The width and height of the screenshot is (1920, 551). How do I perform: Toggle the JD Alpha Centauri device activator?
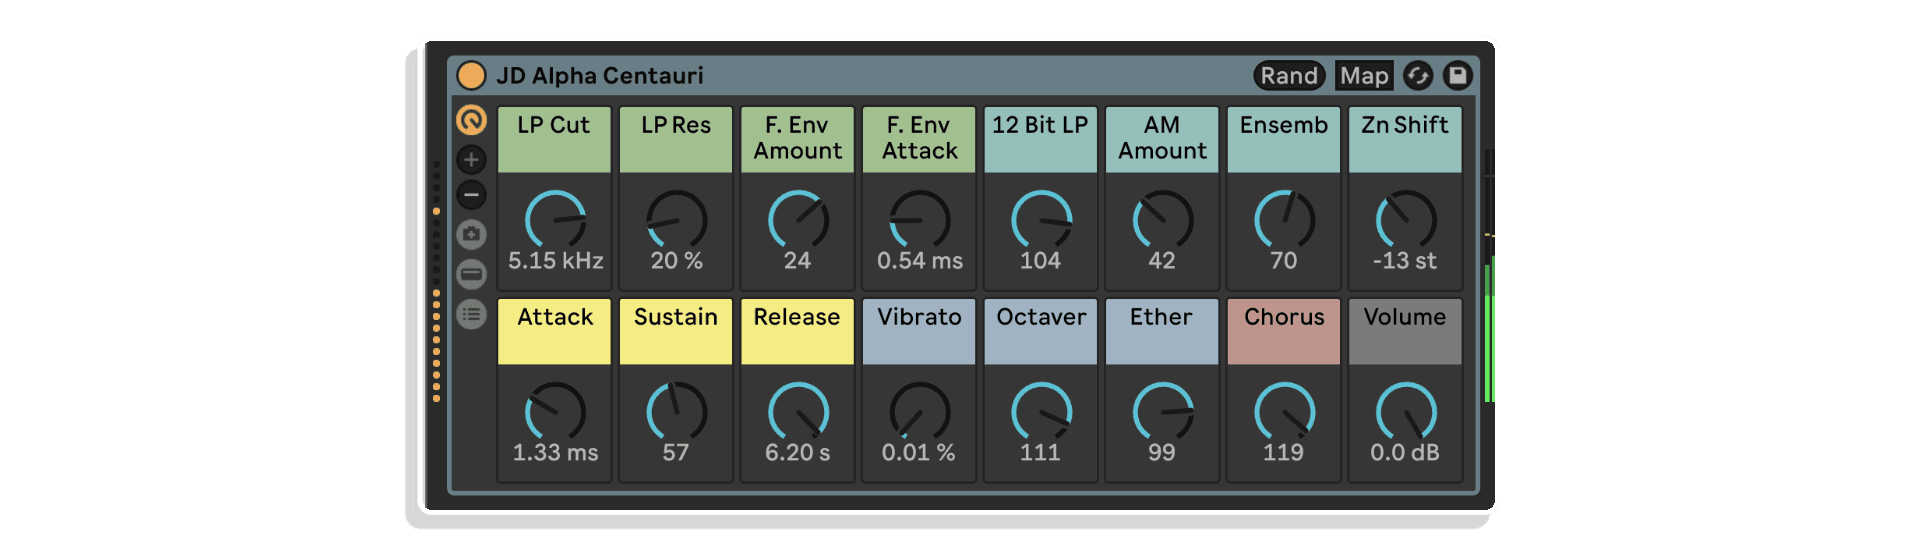click(471, 76)
